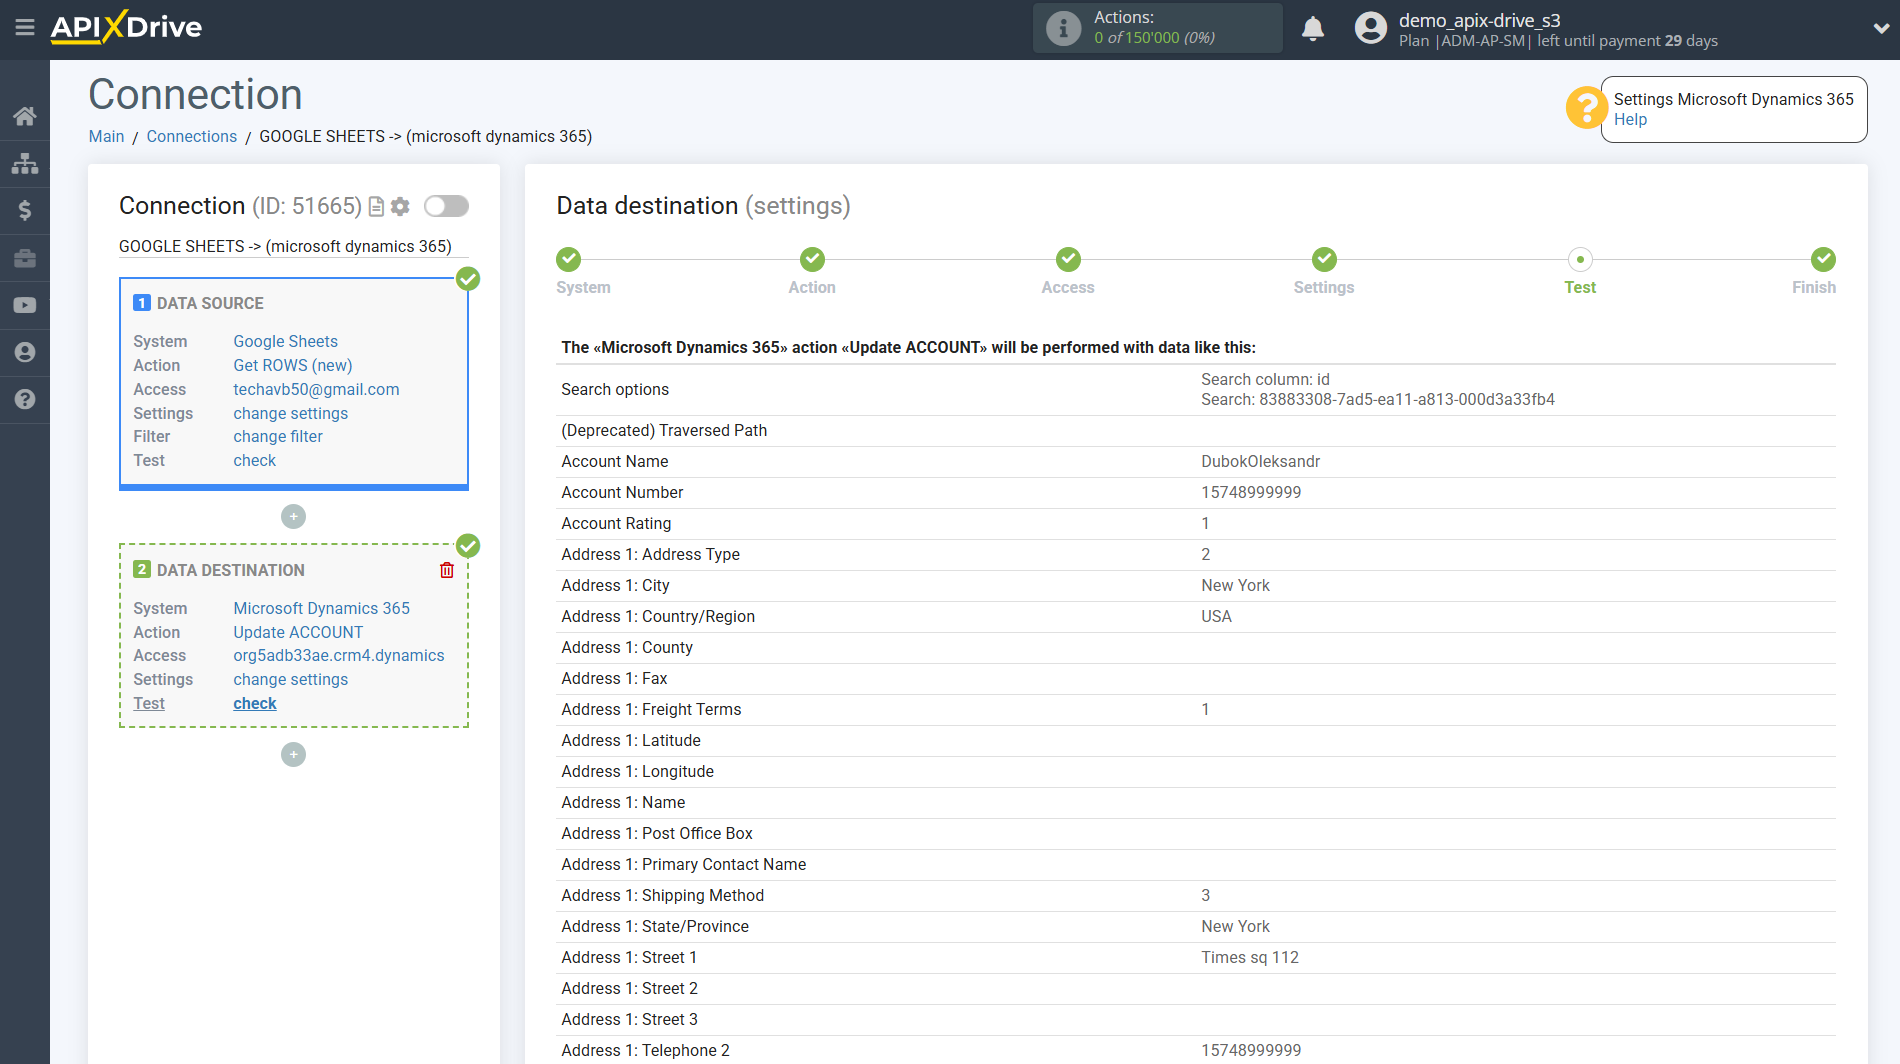Click change settings in Data Destination
Screen dimensions: 1900x1064
(x=291, y=679)
